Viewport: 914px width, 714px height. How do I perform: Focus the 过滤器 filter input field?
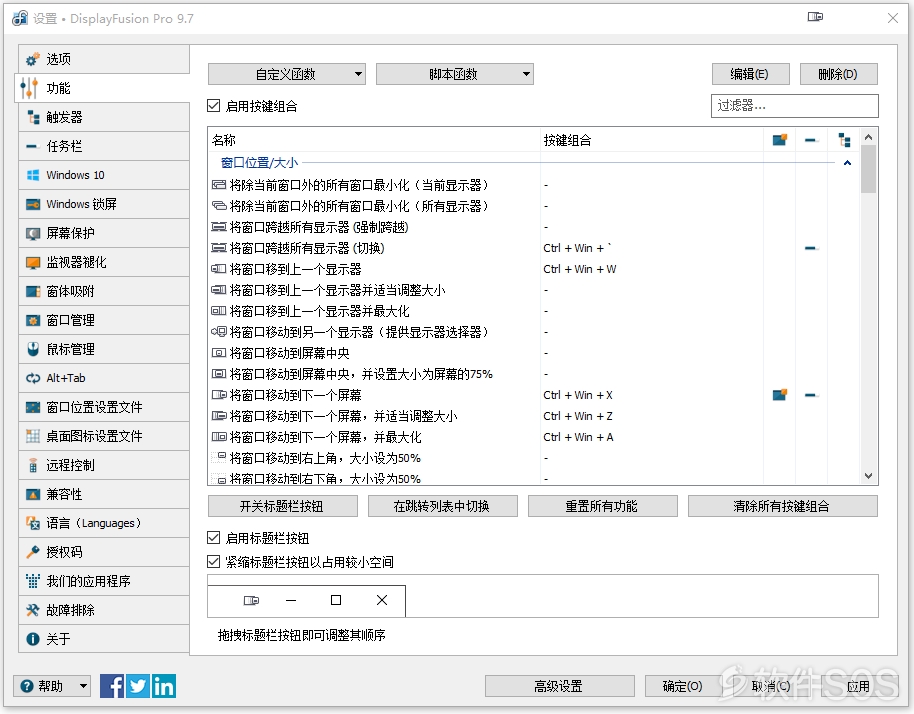[x=795, y=106]
